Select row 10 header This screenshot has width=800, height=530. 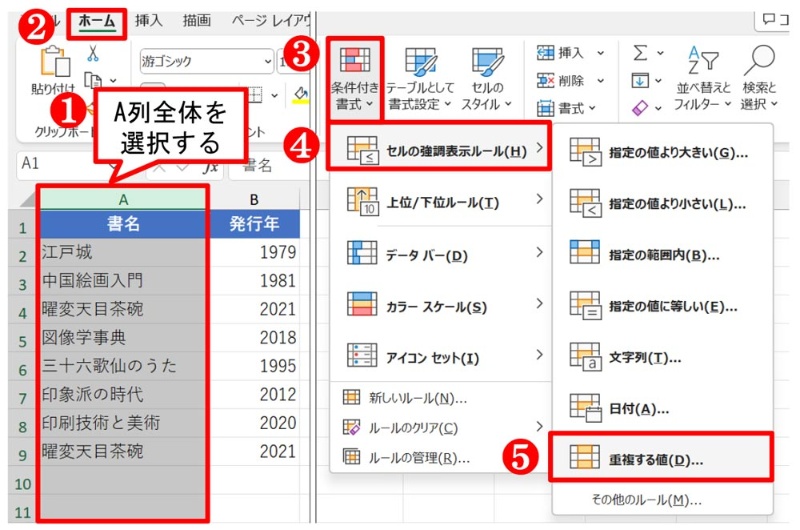click(22, 483)
